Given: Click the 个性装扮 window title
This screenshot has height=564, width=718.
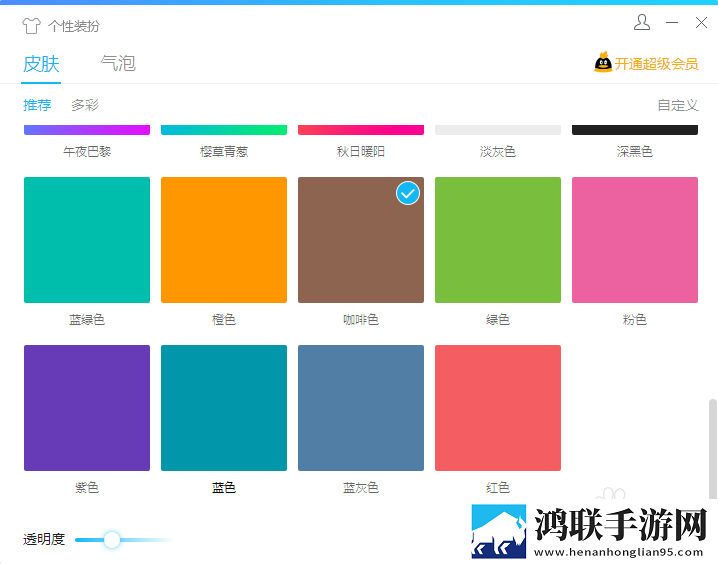Looking at the screenshot, I should click(x=74, y=26).
